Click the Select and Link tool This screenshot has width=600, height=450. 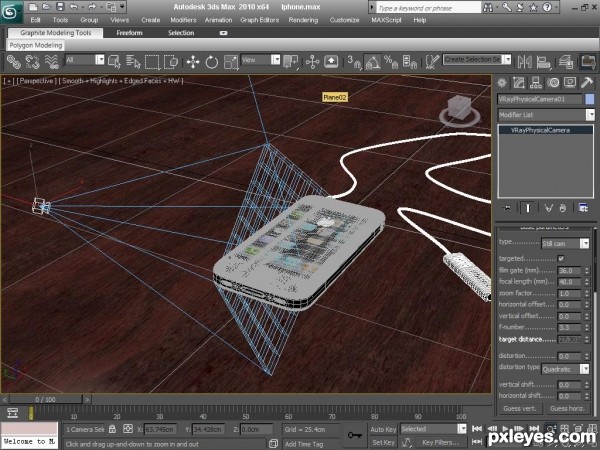pyautogui.click(x=13, y=62)
